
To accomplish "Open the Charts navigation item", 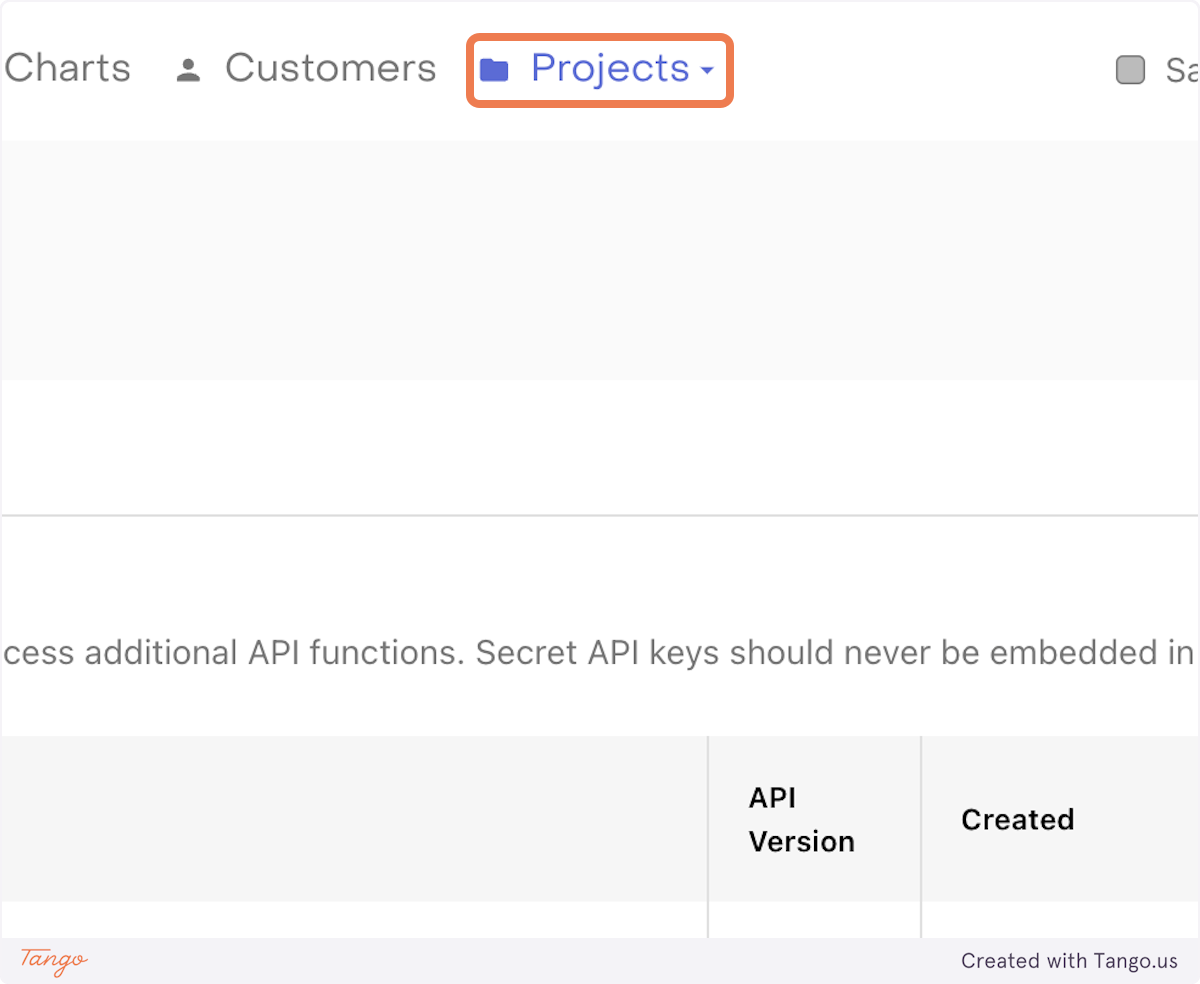I will [67, 68].
